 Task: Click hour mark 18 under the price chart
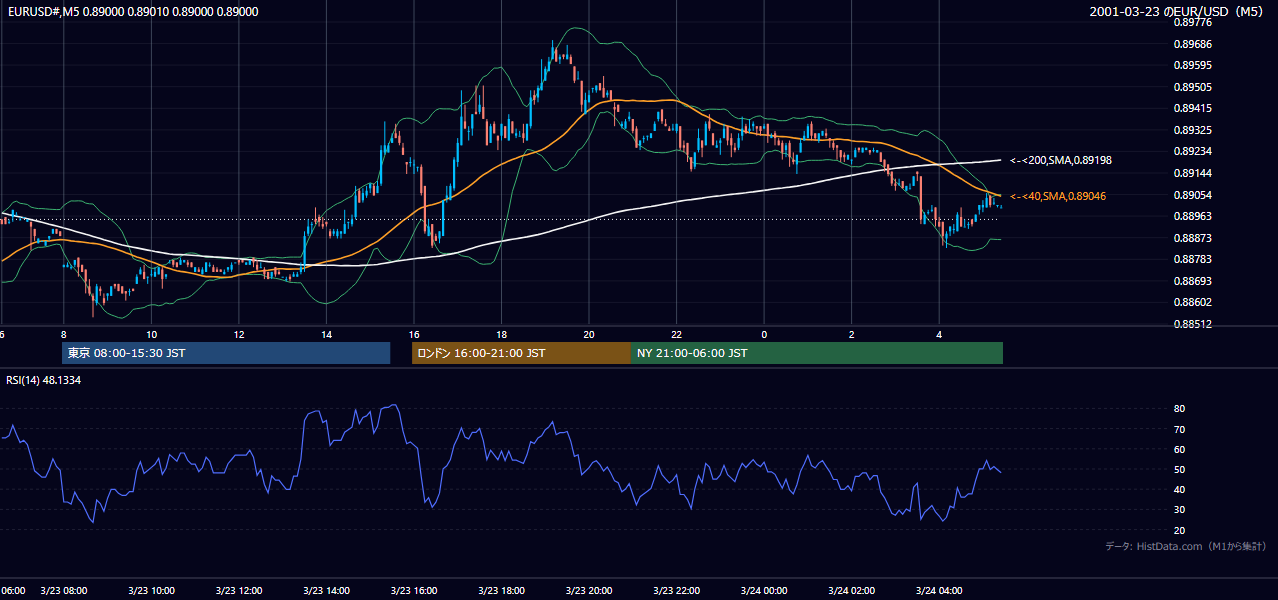click(x=502, y=334)
